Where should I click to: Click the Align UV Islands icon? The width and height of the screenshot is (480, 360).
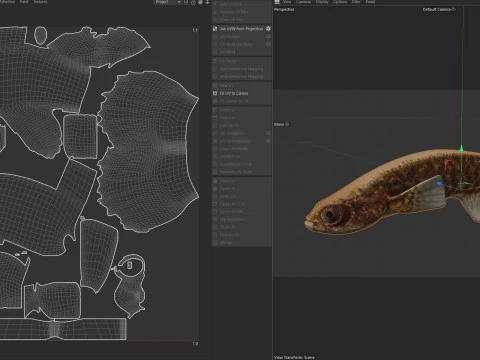click(x=215, y=148)
